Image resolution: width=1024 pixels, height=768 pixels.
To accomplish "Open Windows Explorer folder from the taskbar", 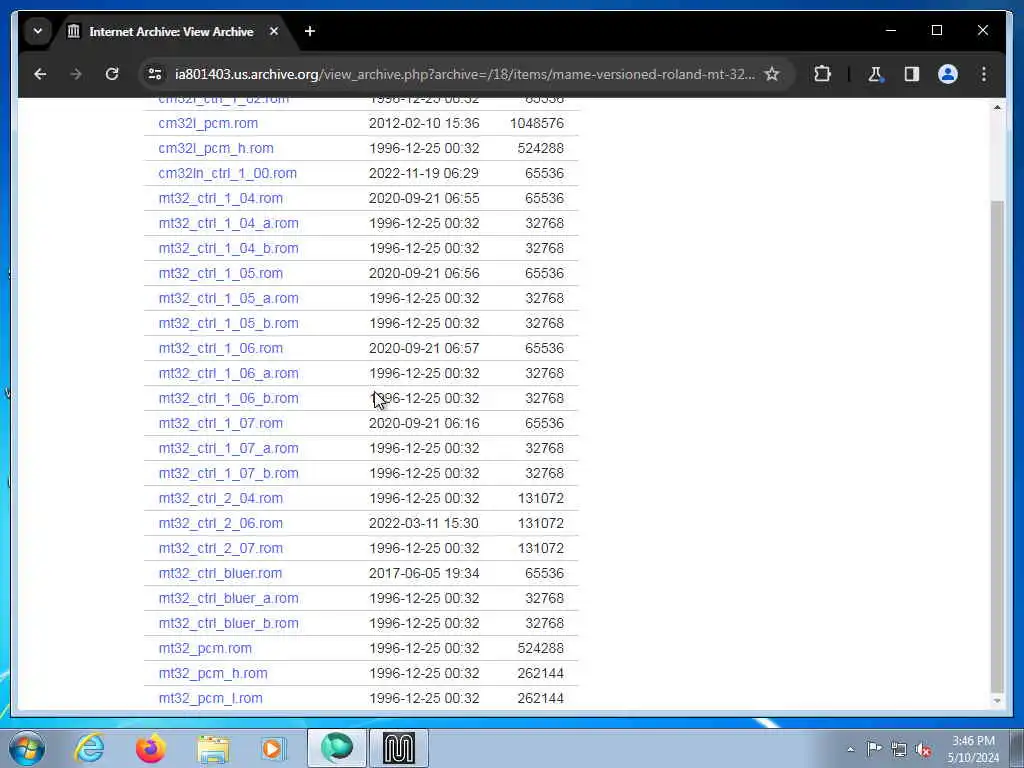I will click(213, 748).
